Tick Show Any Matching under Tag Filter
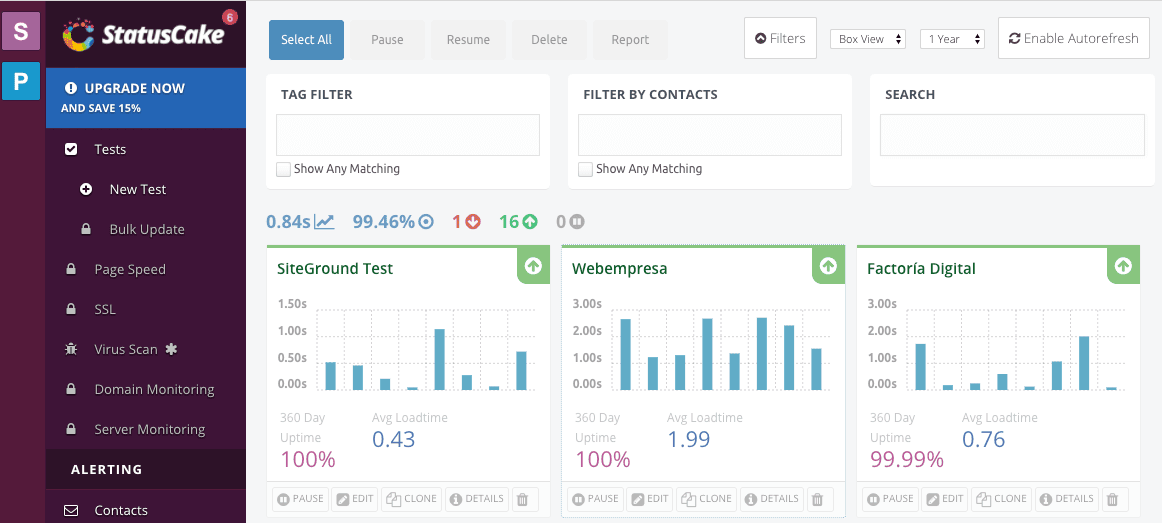 [283, 169]
